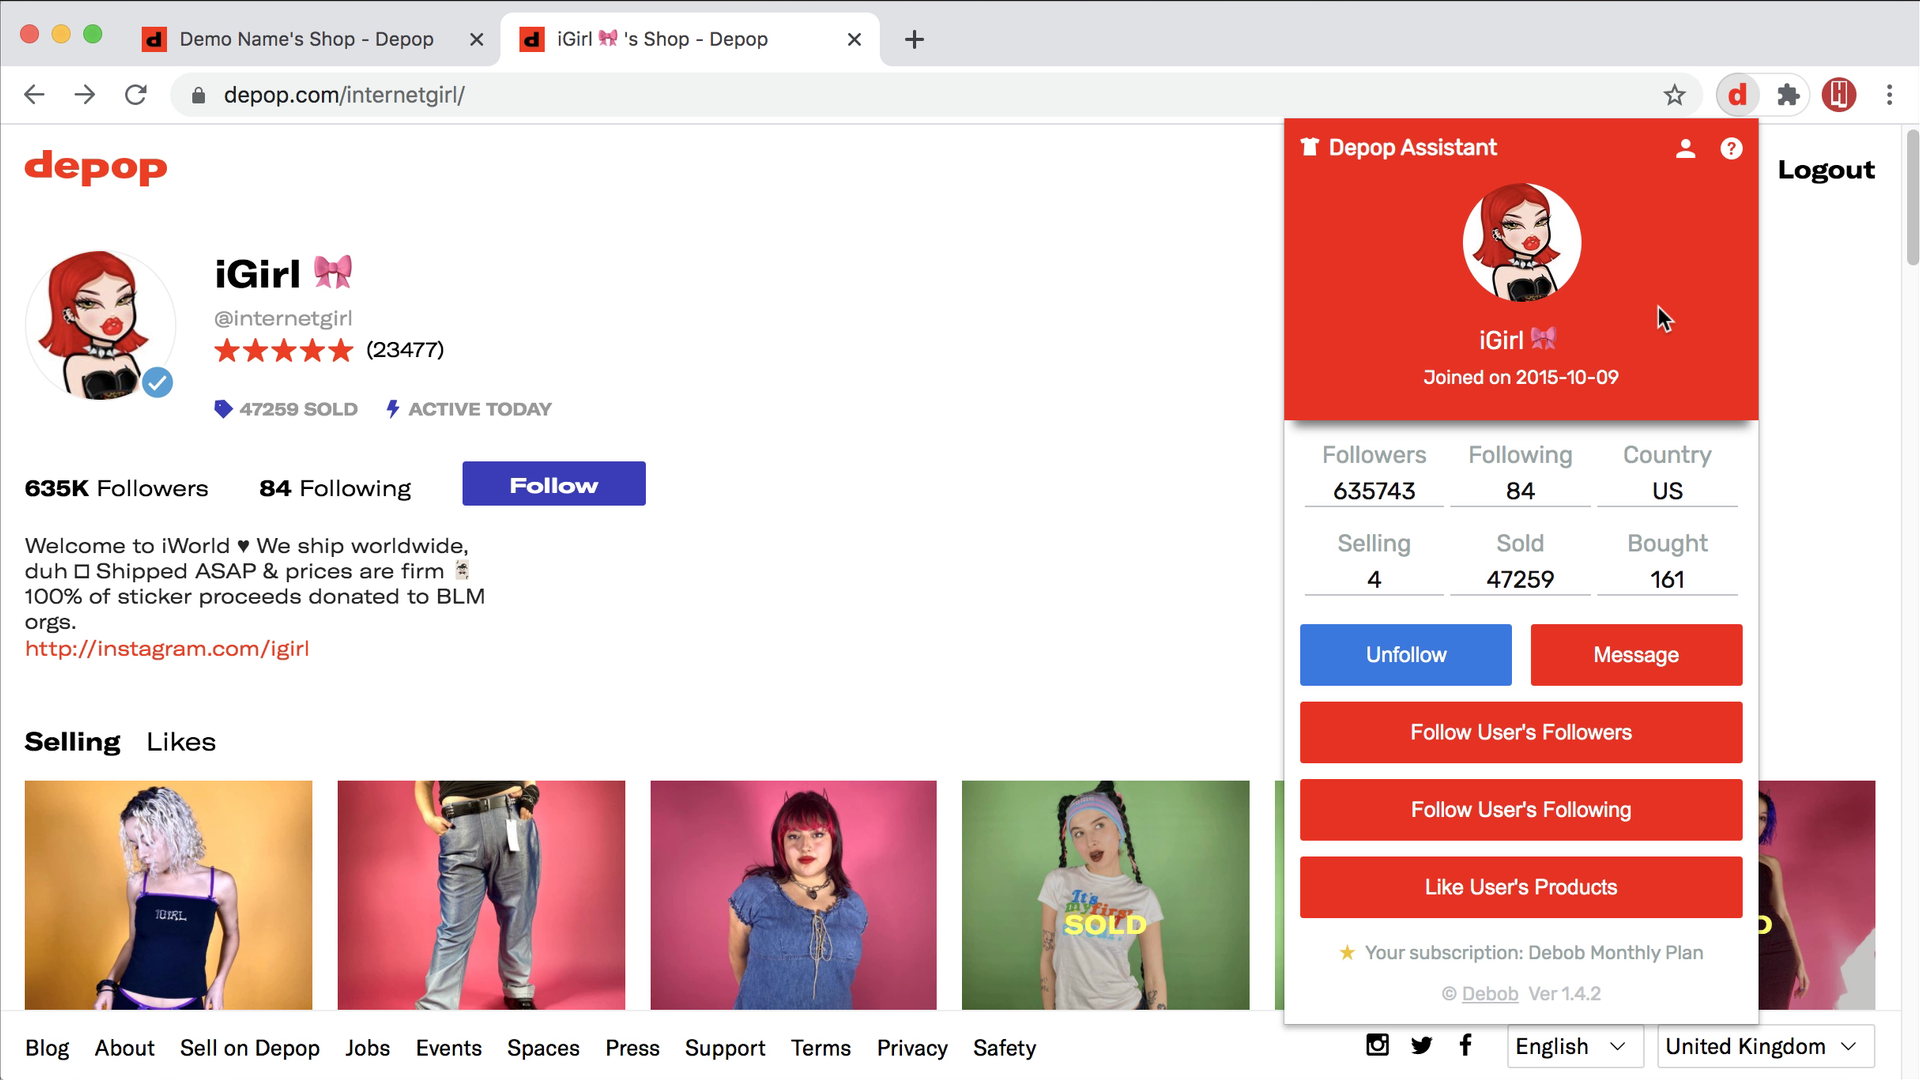
Task: Bookmark this page with the star
Action: [1674, 95]
